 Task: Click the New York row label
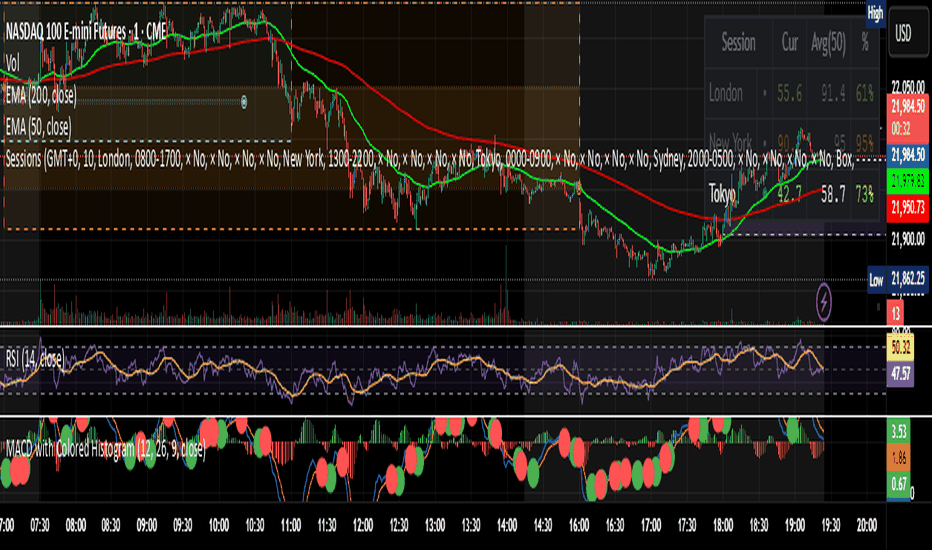730,143
